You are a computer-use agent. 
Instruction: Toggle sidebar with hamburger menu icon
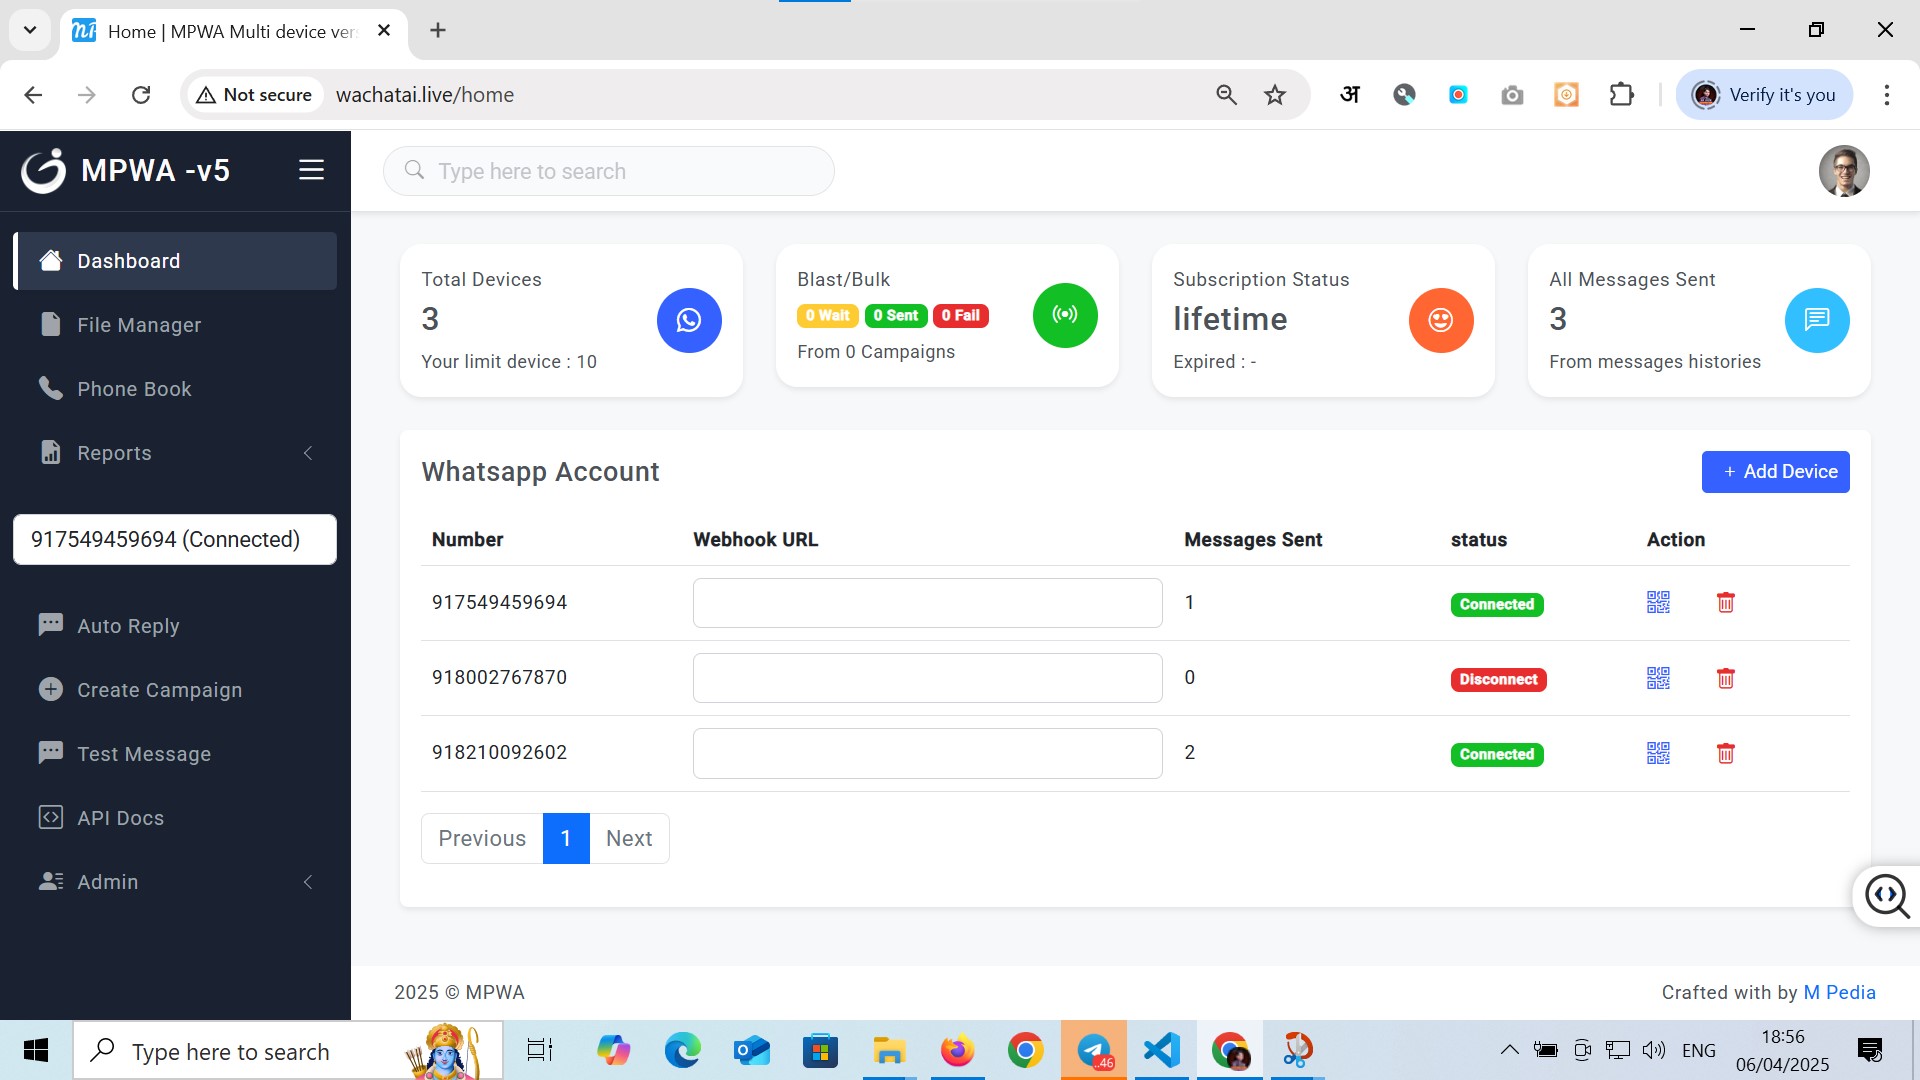coord(311,170)
